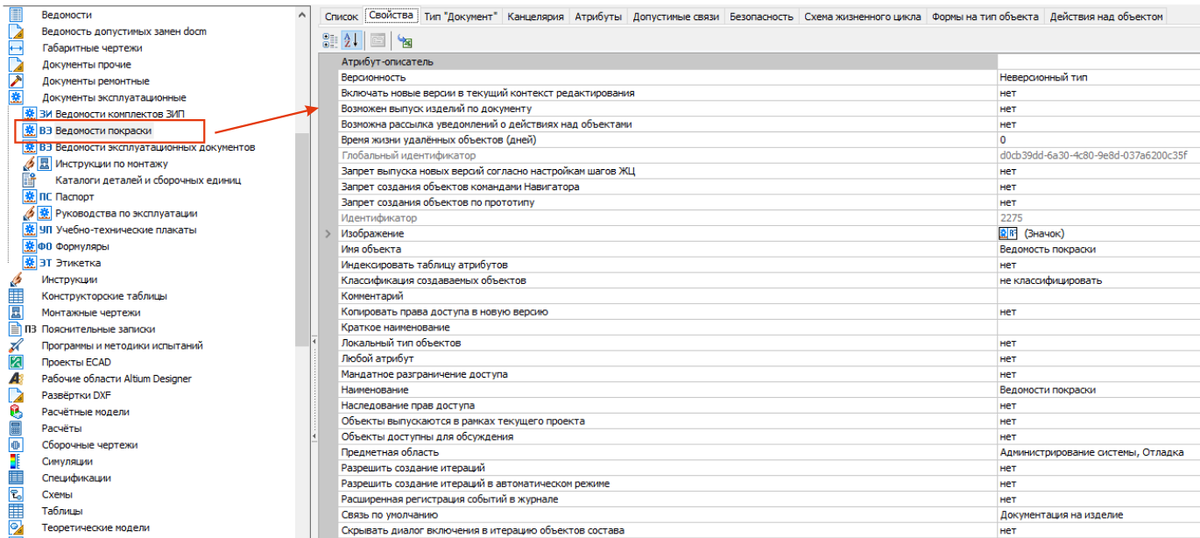Click icon next to Сборочные чертежи
The image size is (1200, 538).
16,444
